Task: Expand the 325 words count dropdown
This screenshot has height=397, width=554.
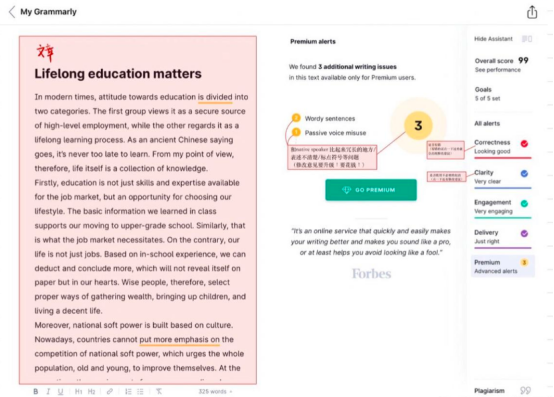Action: tap(215, 391)
